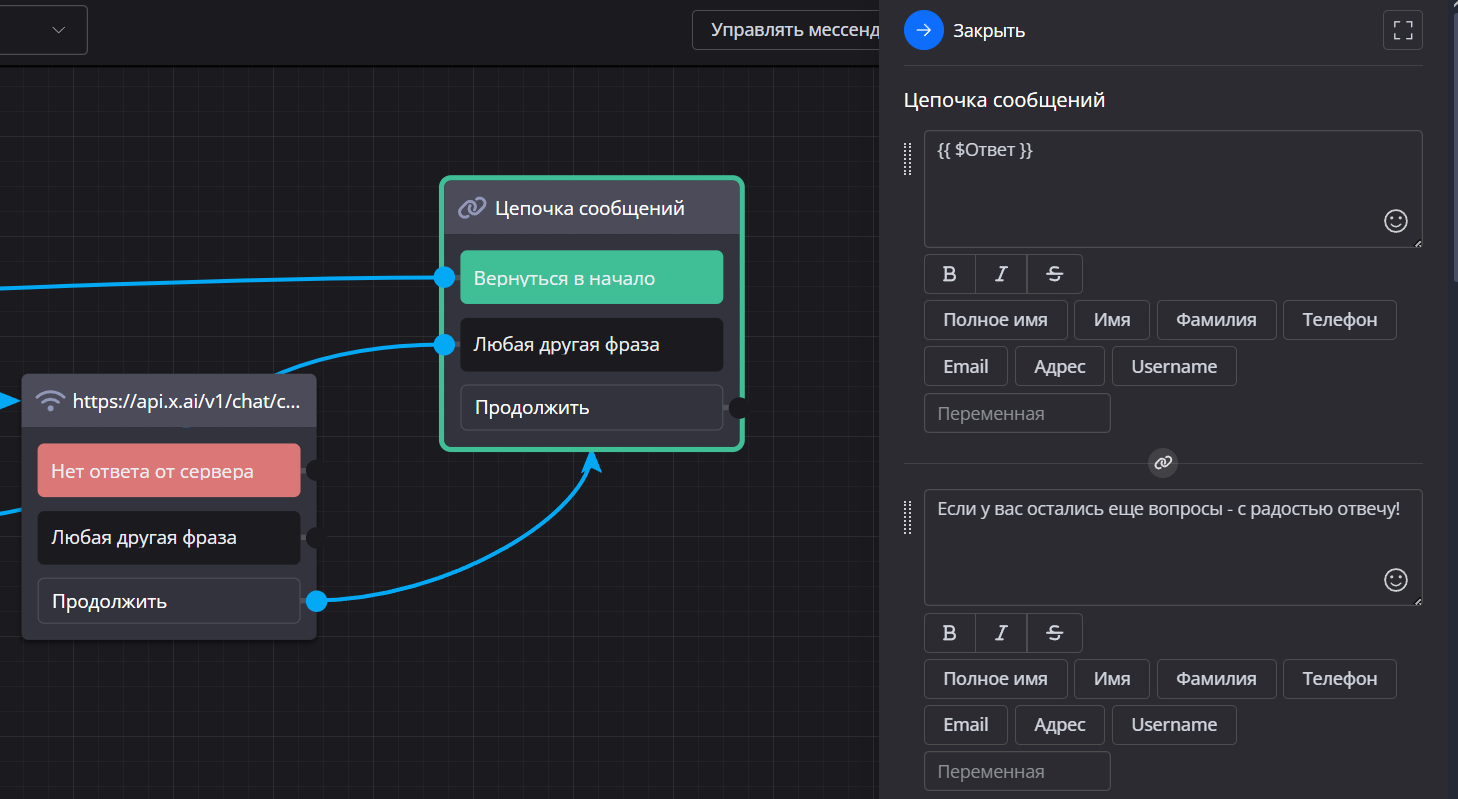Image resolution: width=1458 pixels, height=799 pixels.
Task: Click the fullscreen expand icon in panel
Action: (1402, 30)
